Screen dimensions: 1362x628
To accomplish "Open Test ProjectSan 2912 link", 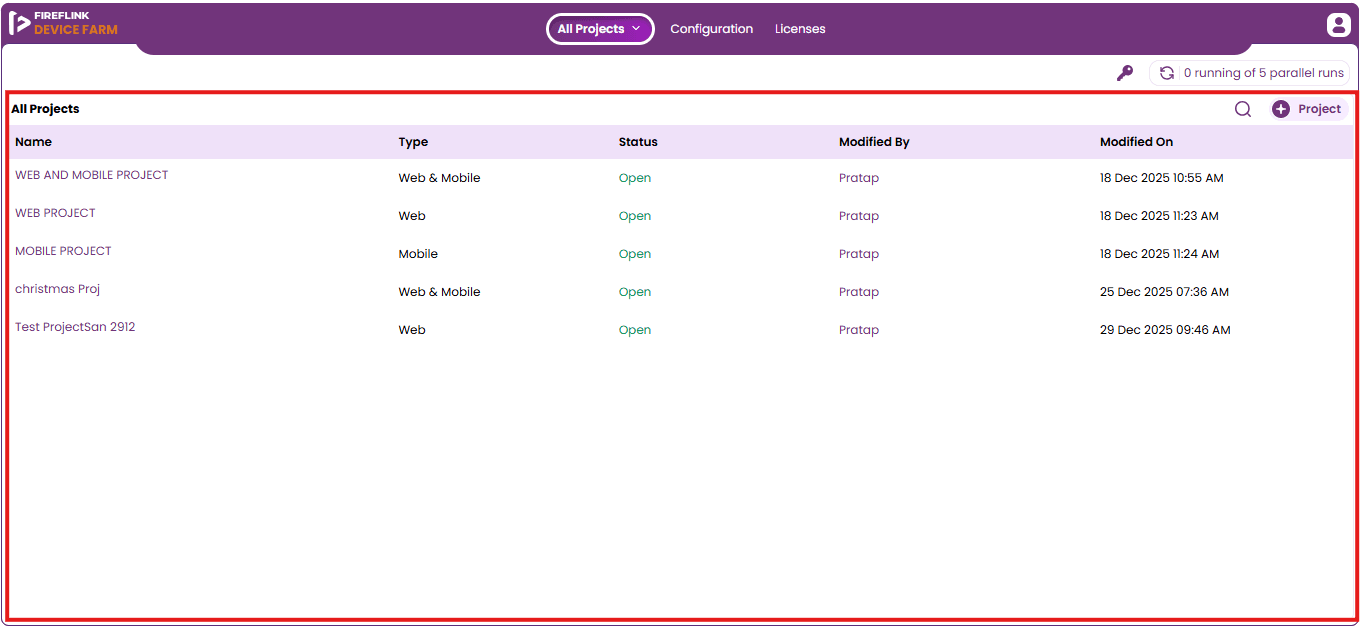I will click(75, 327).
